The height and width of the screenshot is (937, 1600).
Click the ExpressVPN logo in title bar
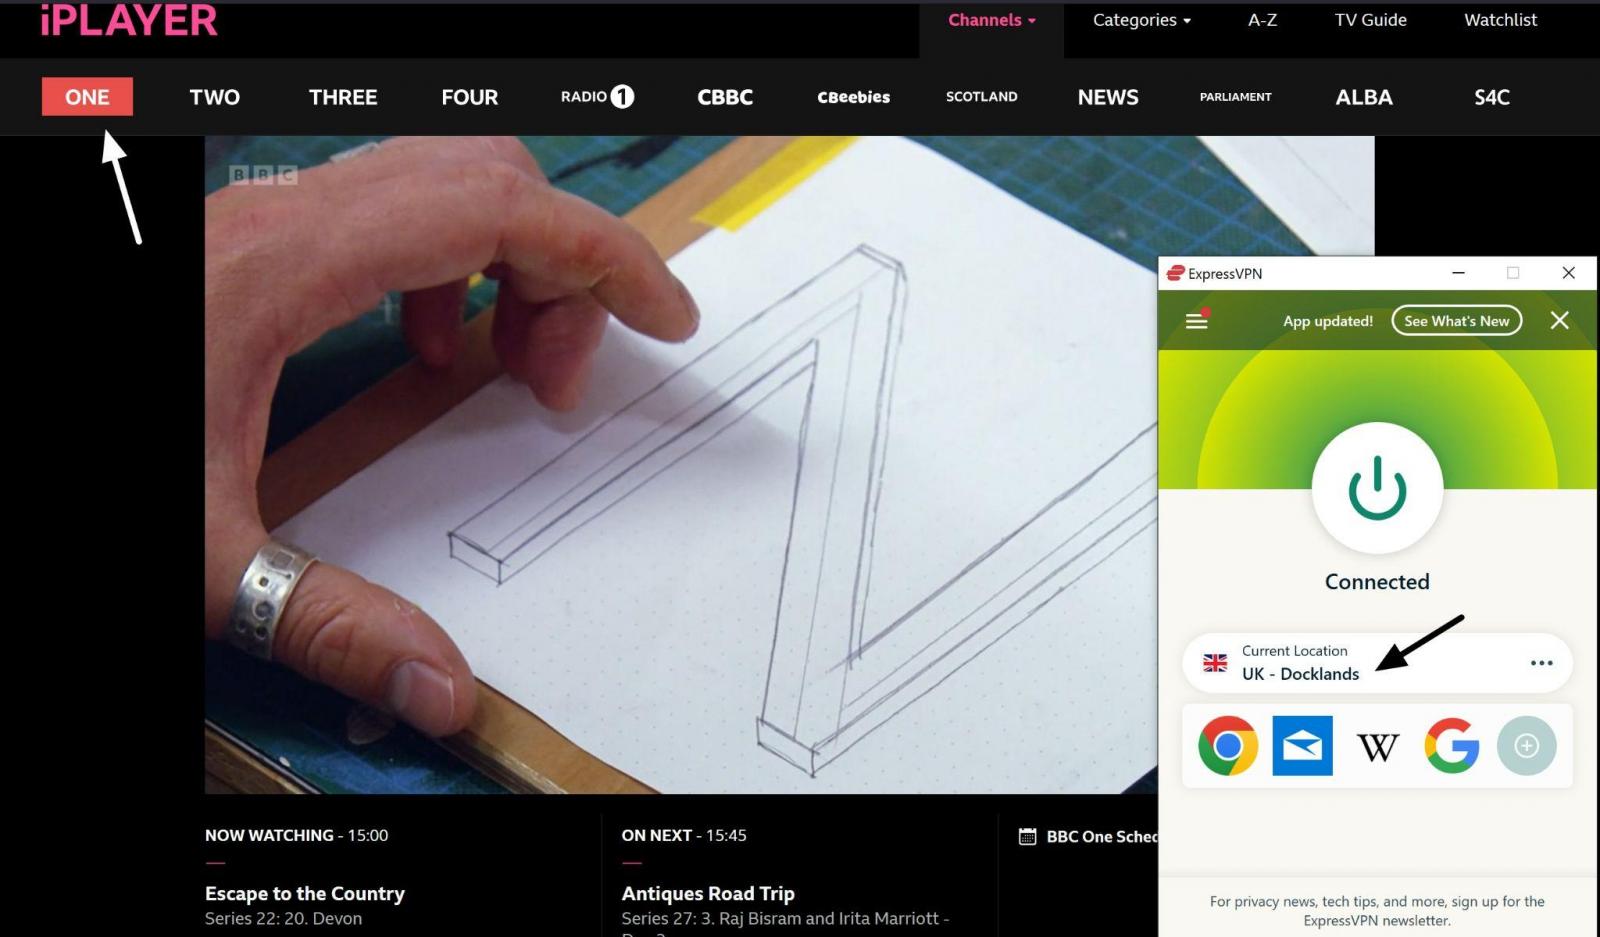click(1176, 273)
